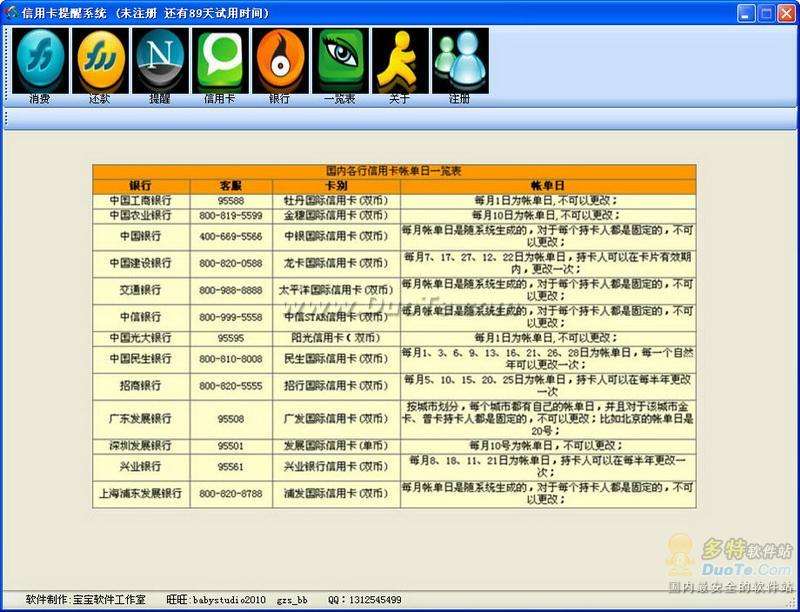Click the 客服 column header

tap(231, 186)
